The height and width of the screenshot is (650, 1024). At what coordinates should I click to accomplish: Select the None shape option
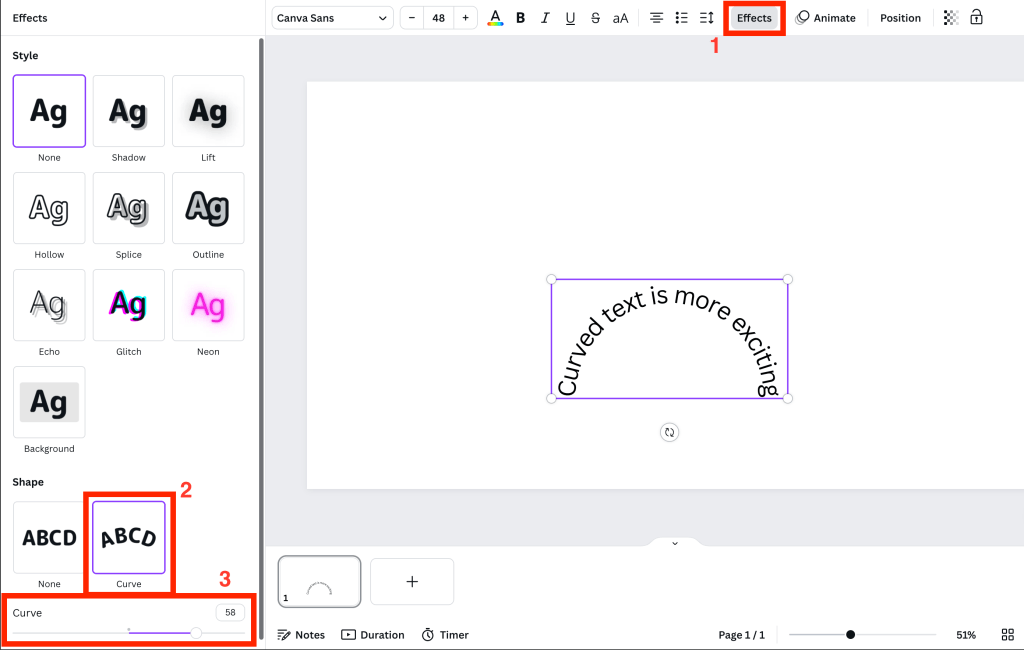click(x=49, y=538)
